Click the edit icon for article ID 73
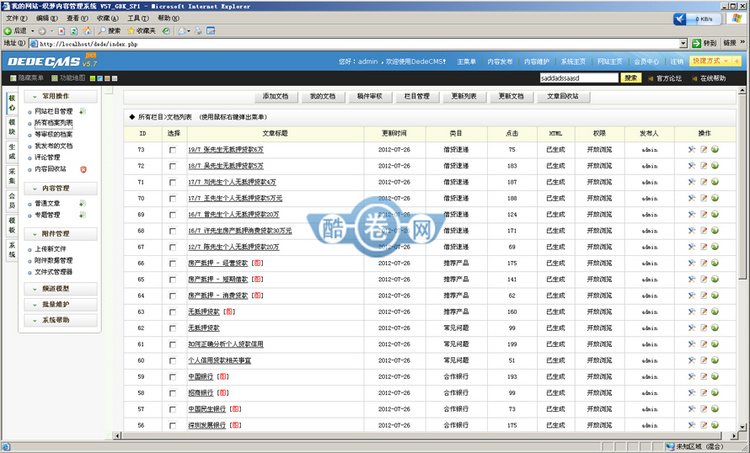750x453 pixels. [704, 149]
